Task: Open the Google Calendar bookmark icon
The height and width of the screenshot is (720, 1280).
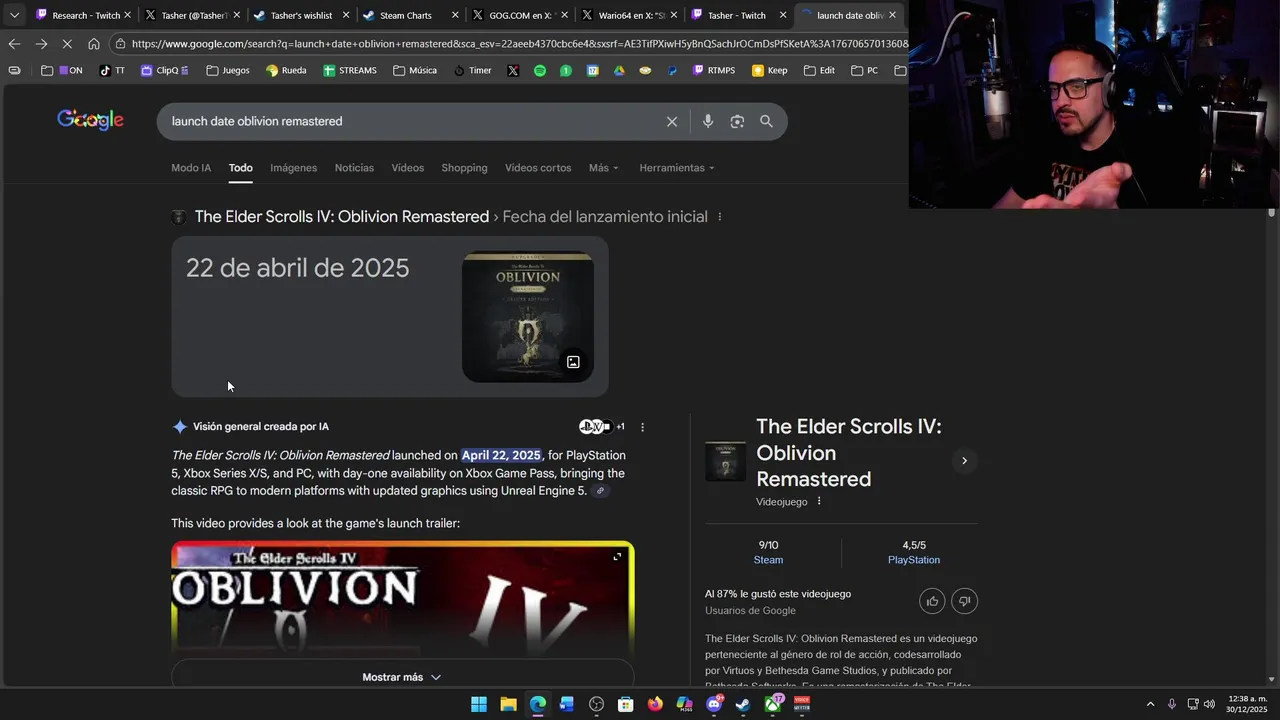Action: coord(593,70)
